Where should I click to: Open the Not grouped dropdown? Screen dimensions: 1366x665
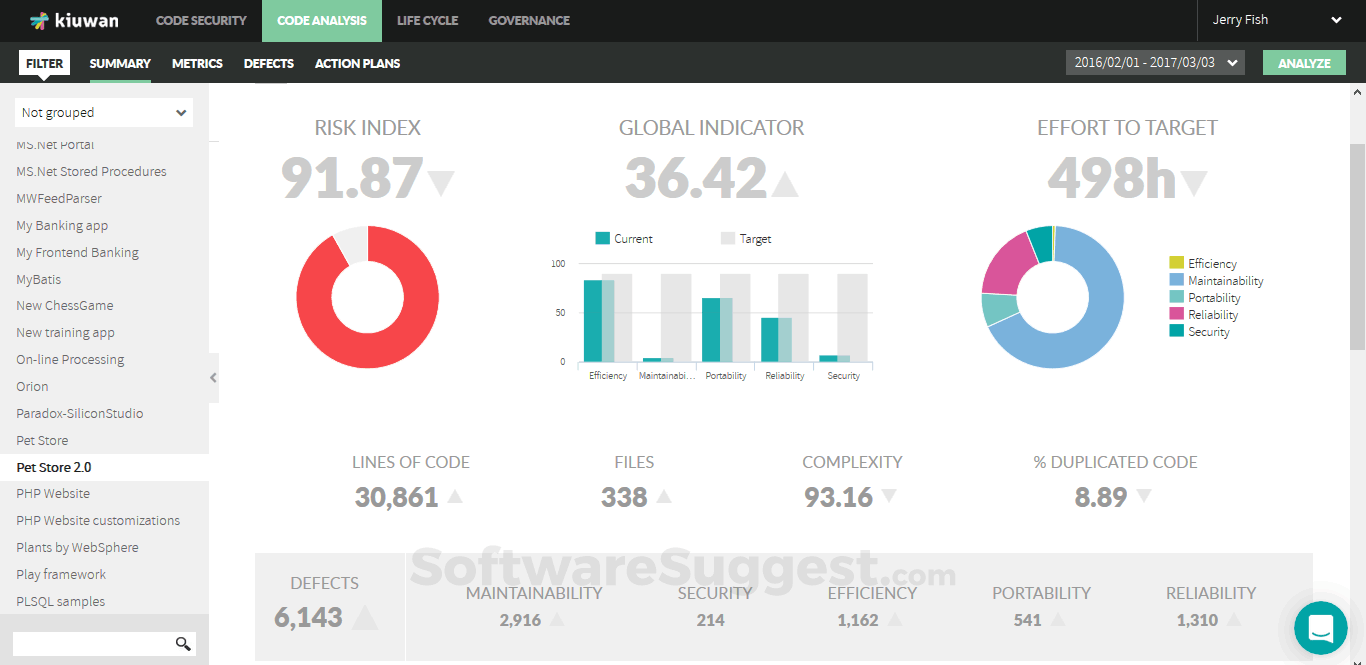104,113
